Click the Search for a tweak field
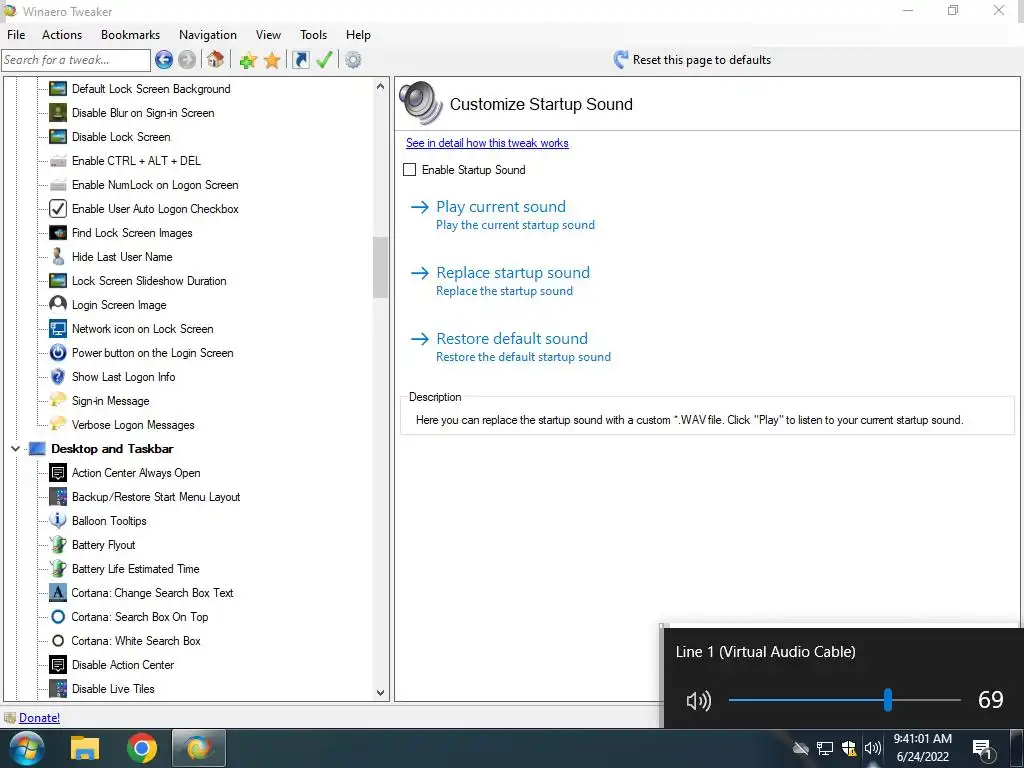 [x=76, y=60]
